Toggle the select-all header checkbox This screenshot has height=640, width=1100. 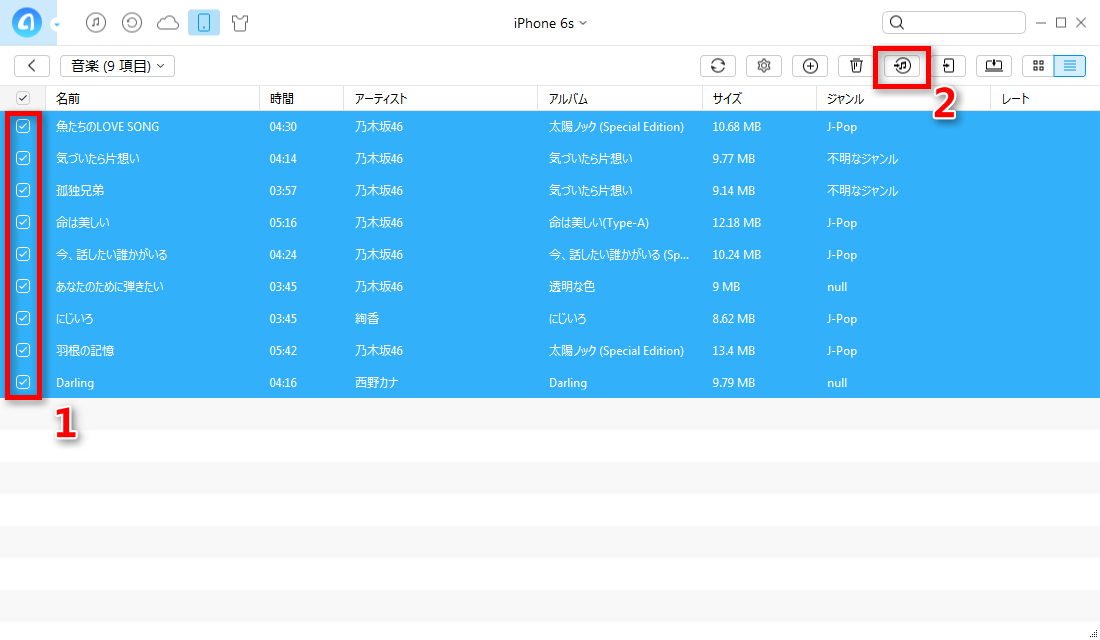[x=23, y=98]
